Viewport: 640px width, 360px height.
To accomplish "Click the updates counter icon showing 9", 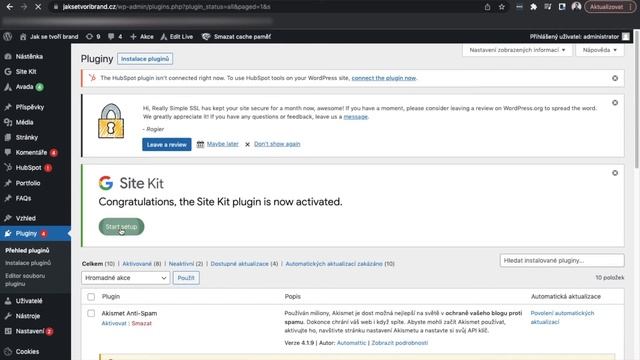I will 93,36.
